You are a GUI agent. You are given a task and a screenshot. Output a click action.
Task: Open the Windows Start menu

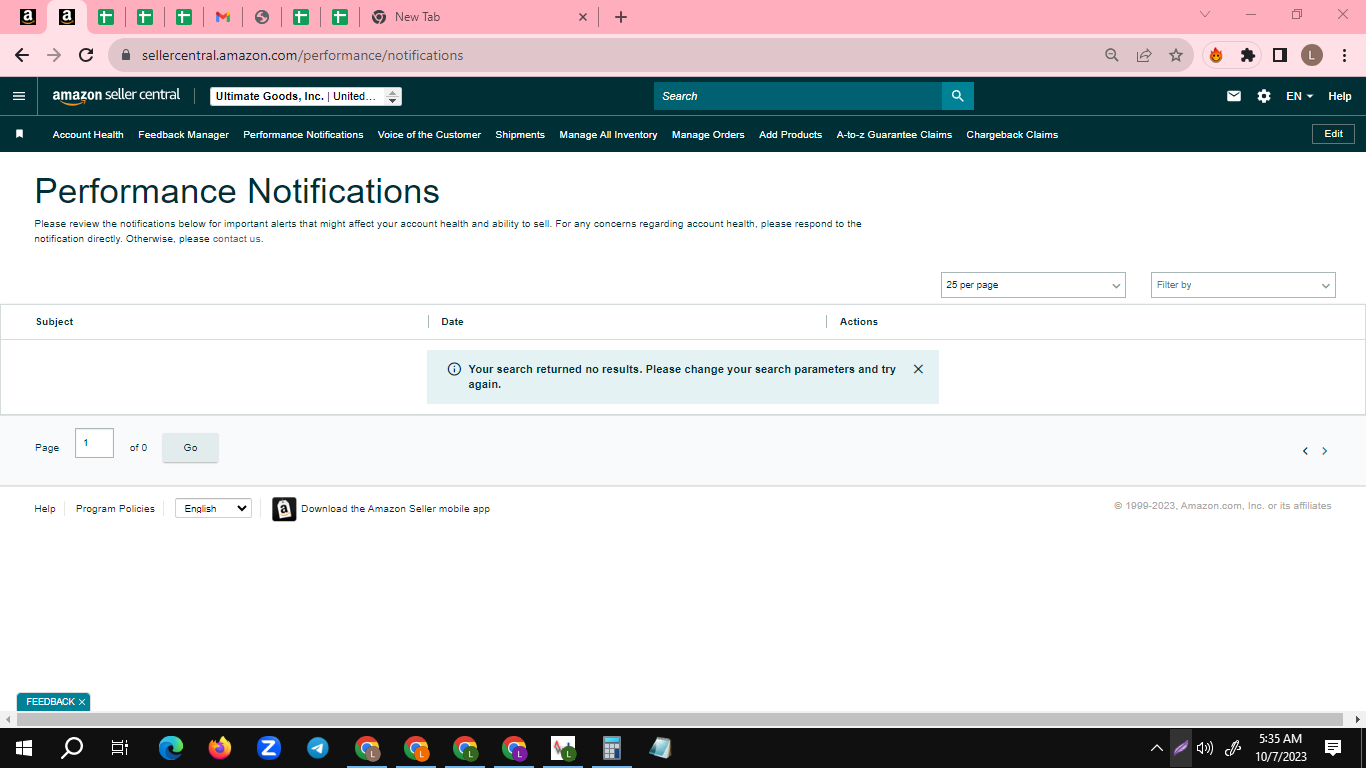(24, 748)
